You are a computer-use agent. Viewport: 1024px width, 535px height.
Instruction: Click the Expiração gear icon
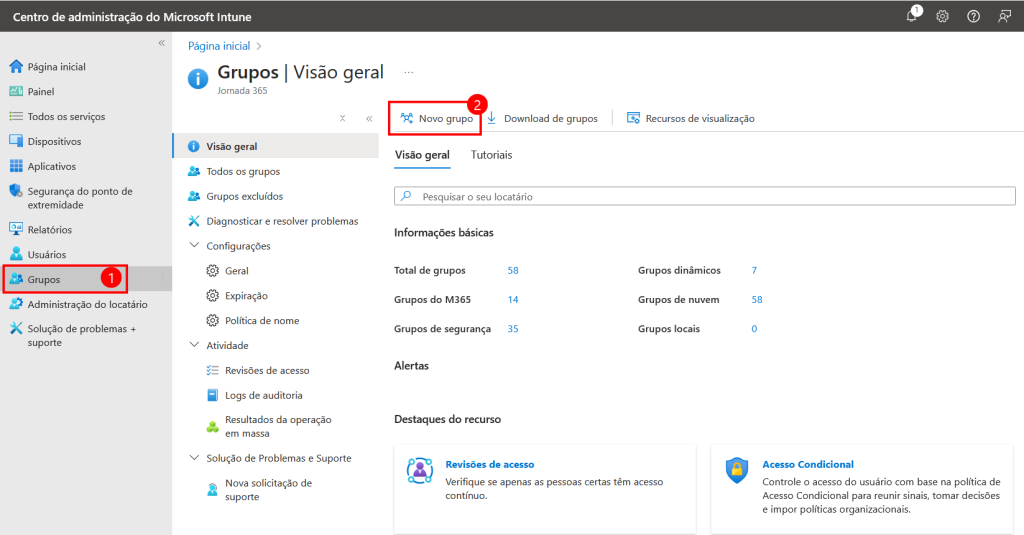coord(212,295)
